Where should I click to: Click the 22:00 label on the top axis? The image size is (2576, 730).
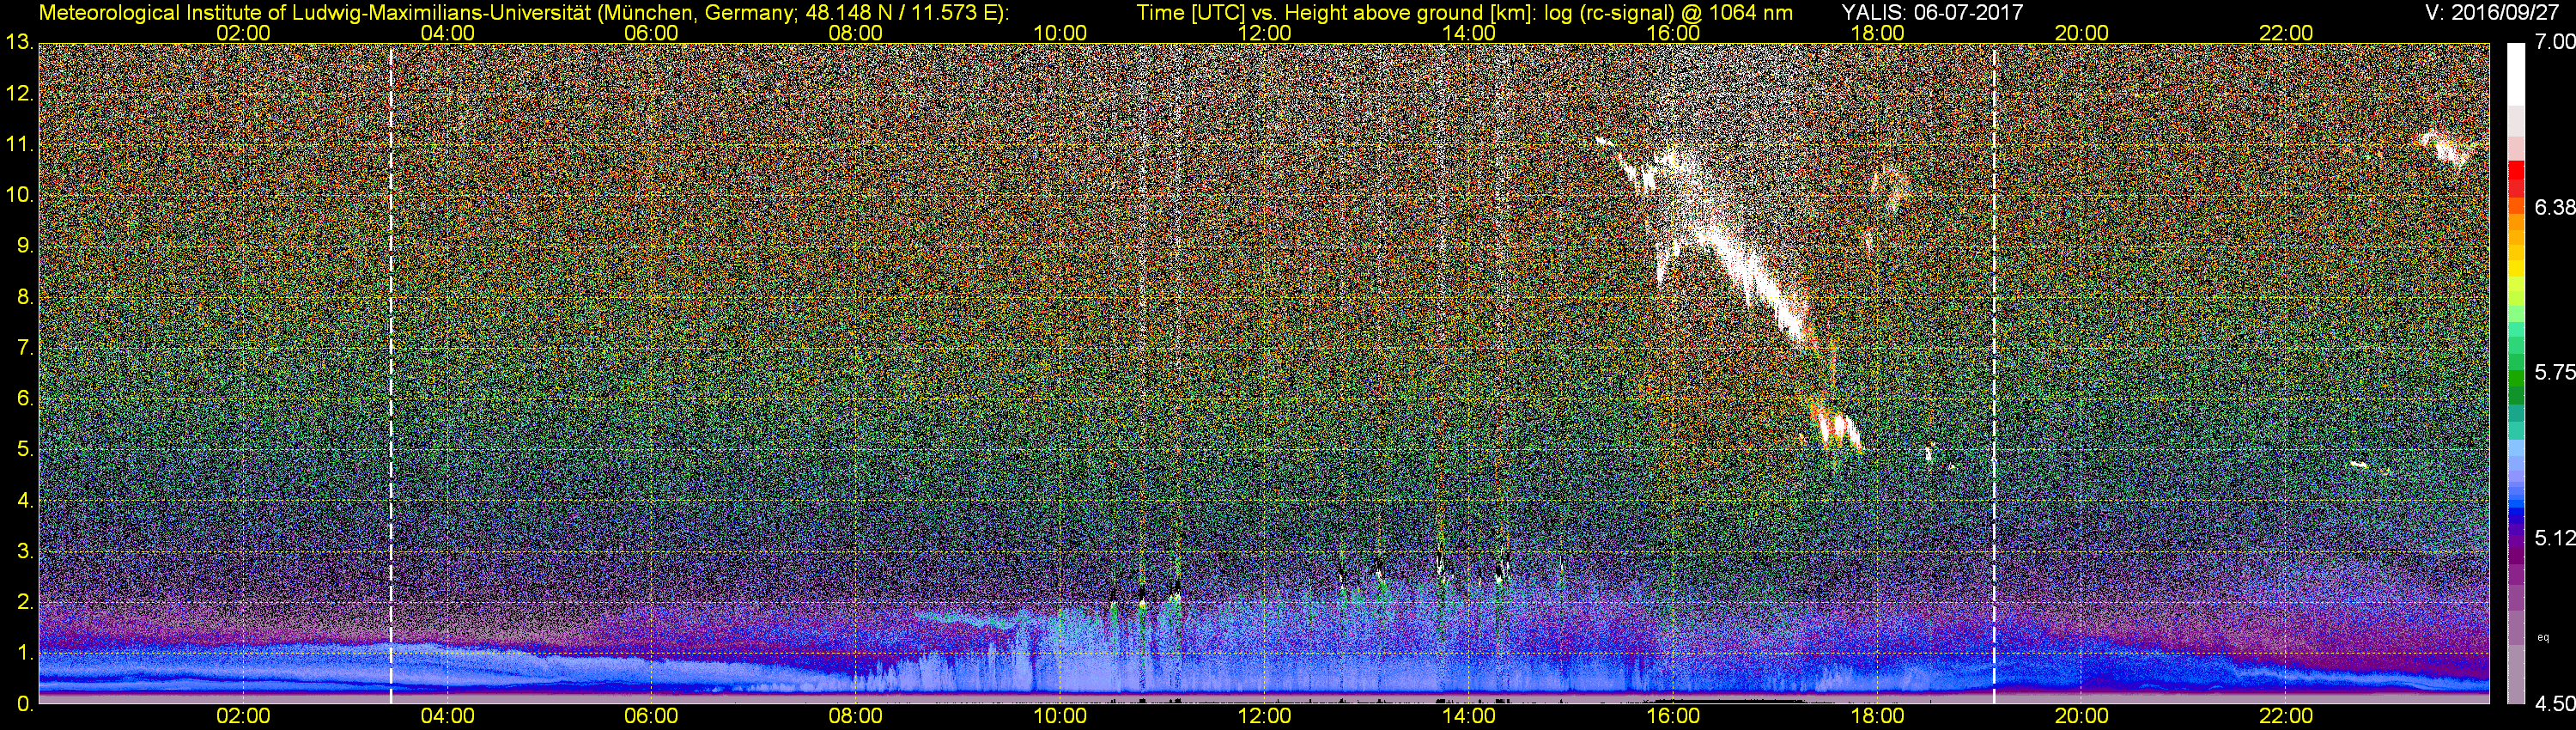2286,33
